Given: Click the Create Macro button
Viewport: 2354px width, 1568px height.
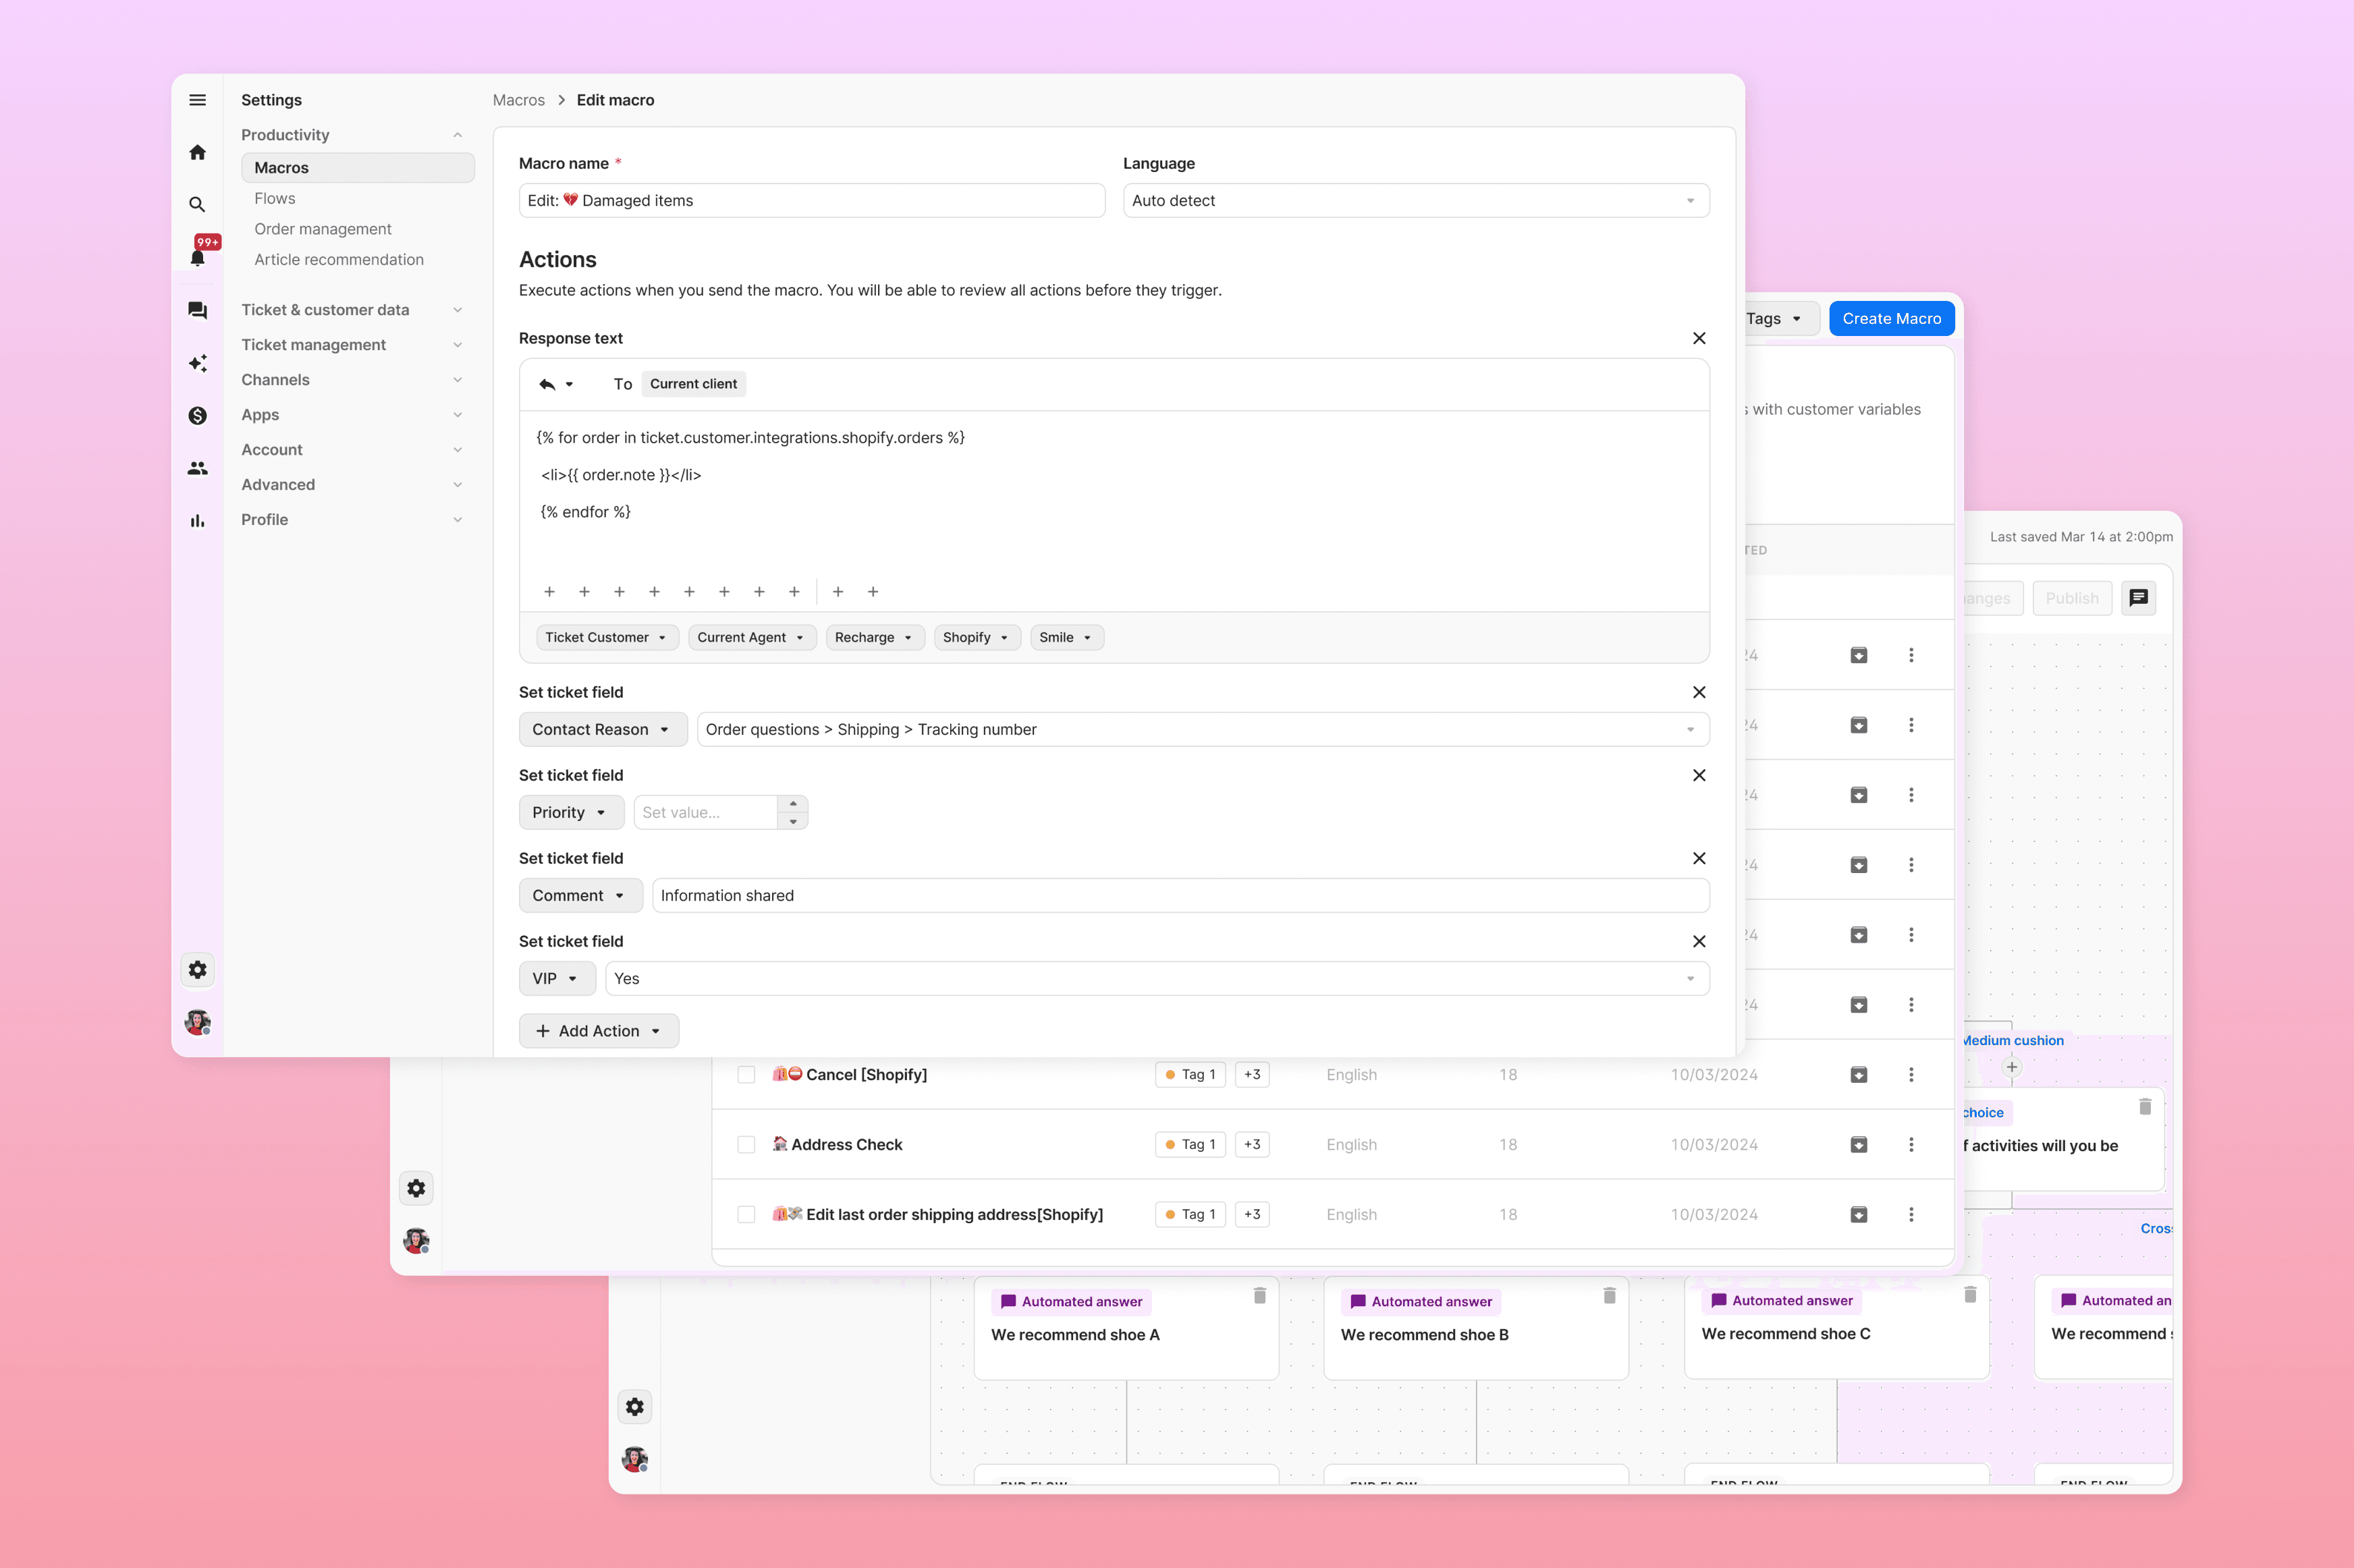Looking at the screenshot, I should pyautogui.click(x=1892, y=319).
